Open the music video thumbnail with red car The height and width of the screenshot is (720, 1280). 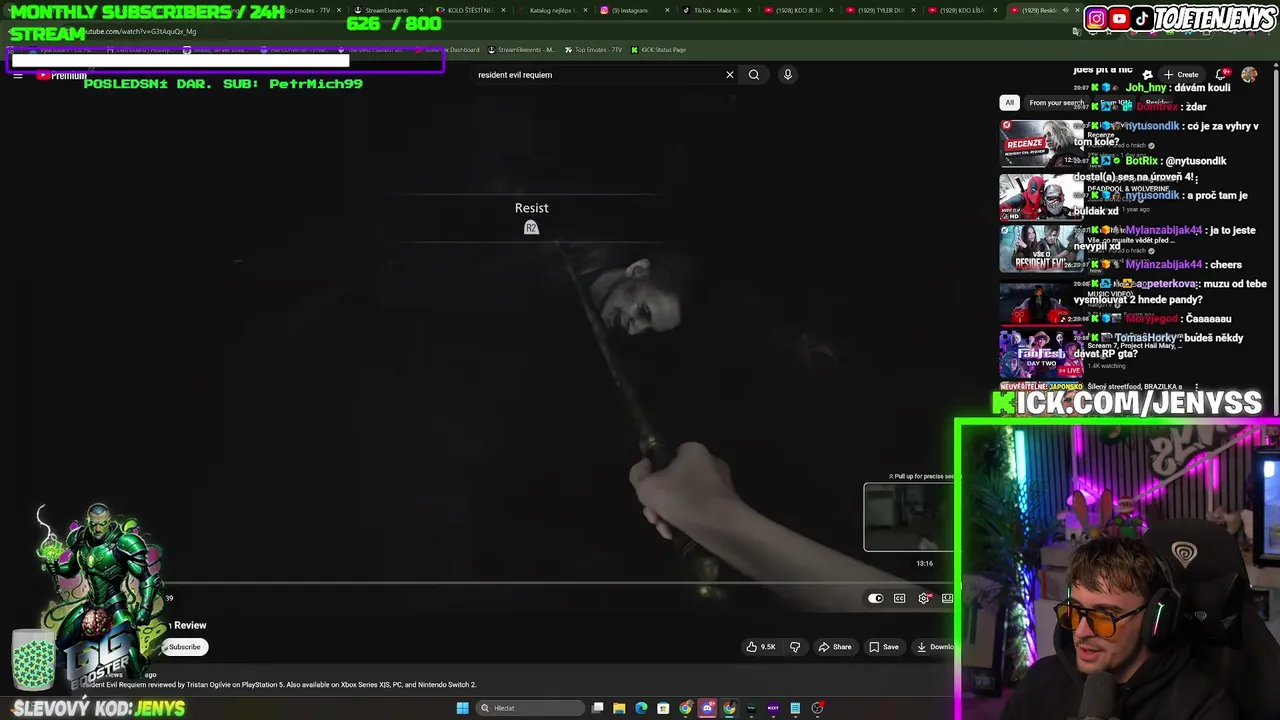(x=1042, y=302)
